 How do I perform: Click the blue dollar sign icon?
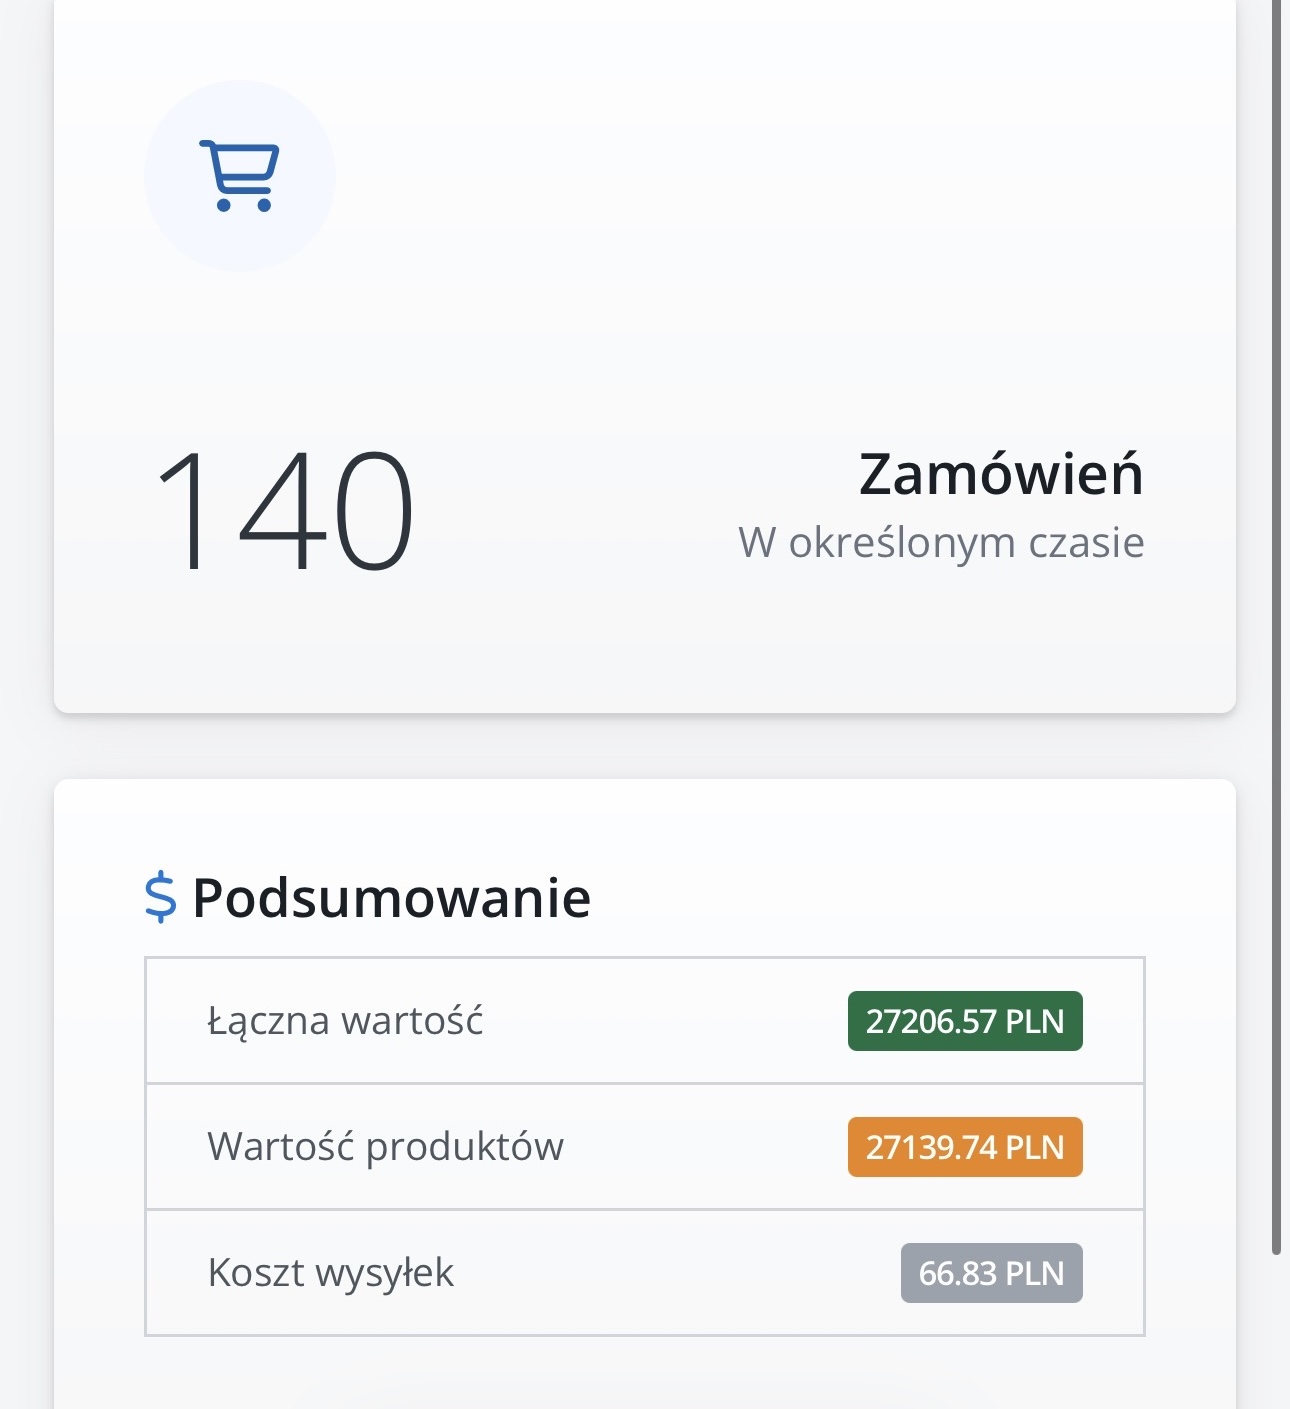pyautogui.click(x=160, y=897)
